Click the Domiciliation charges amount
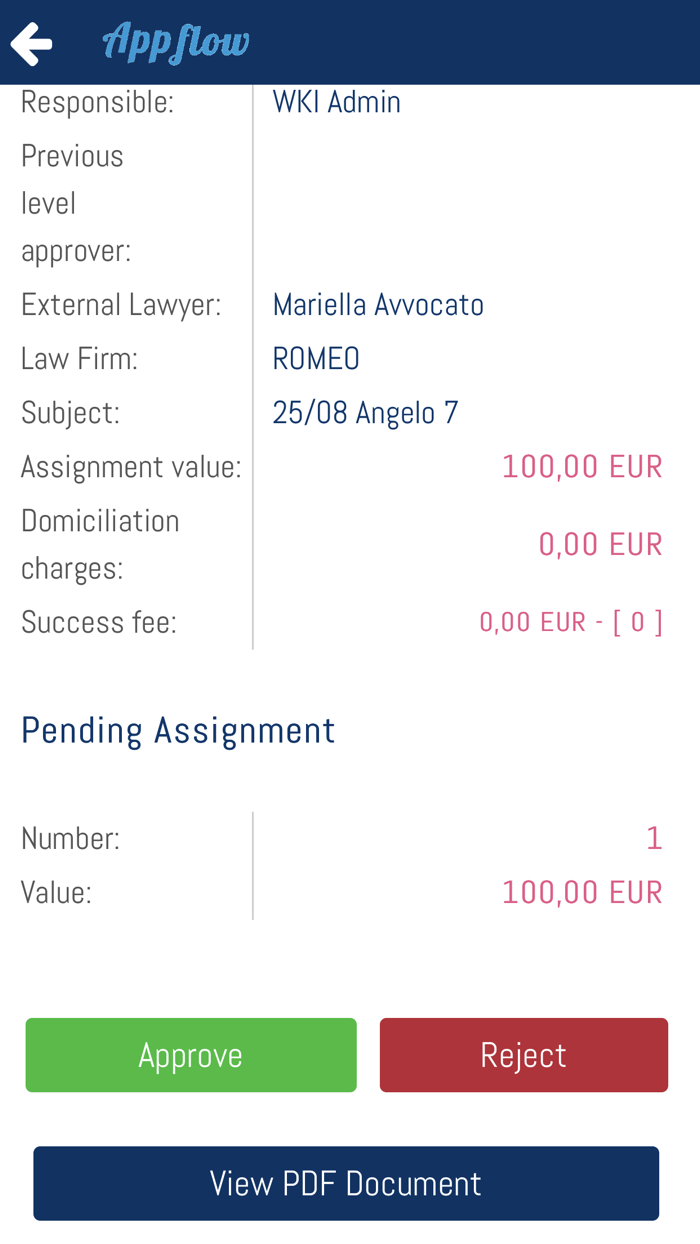This screenshot has width=700, height=1244. [x=600, y=543]
